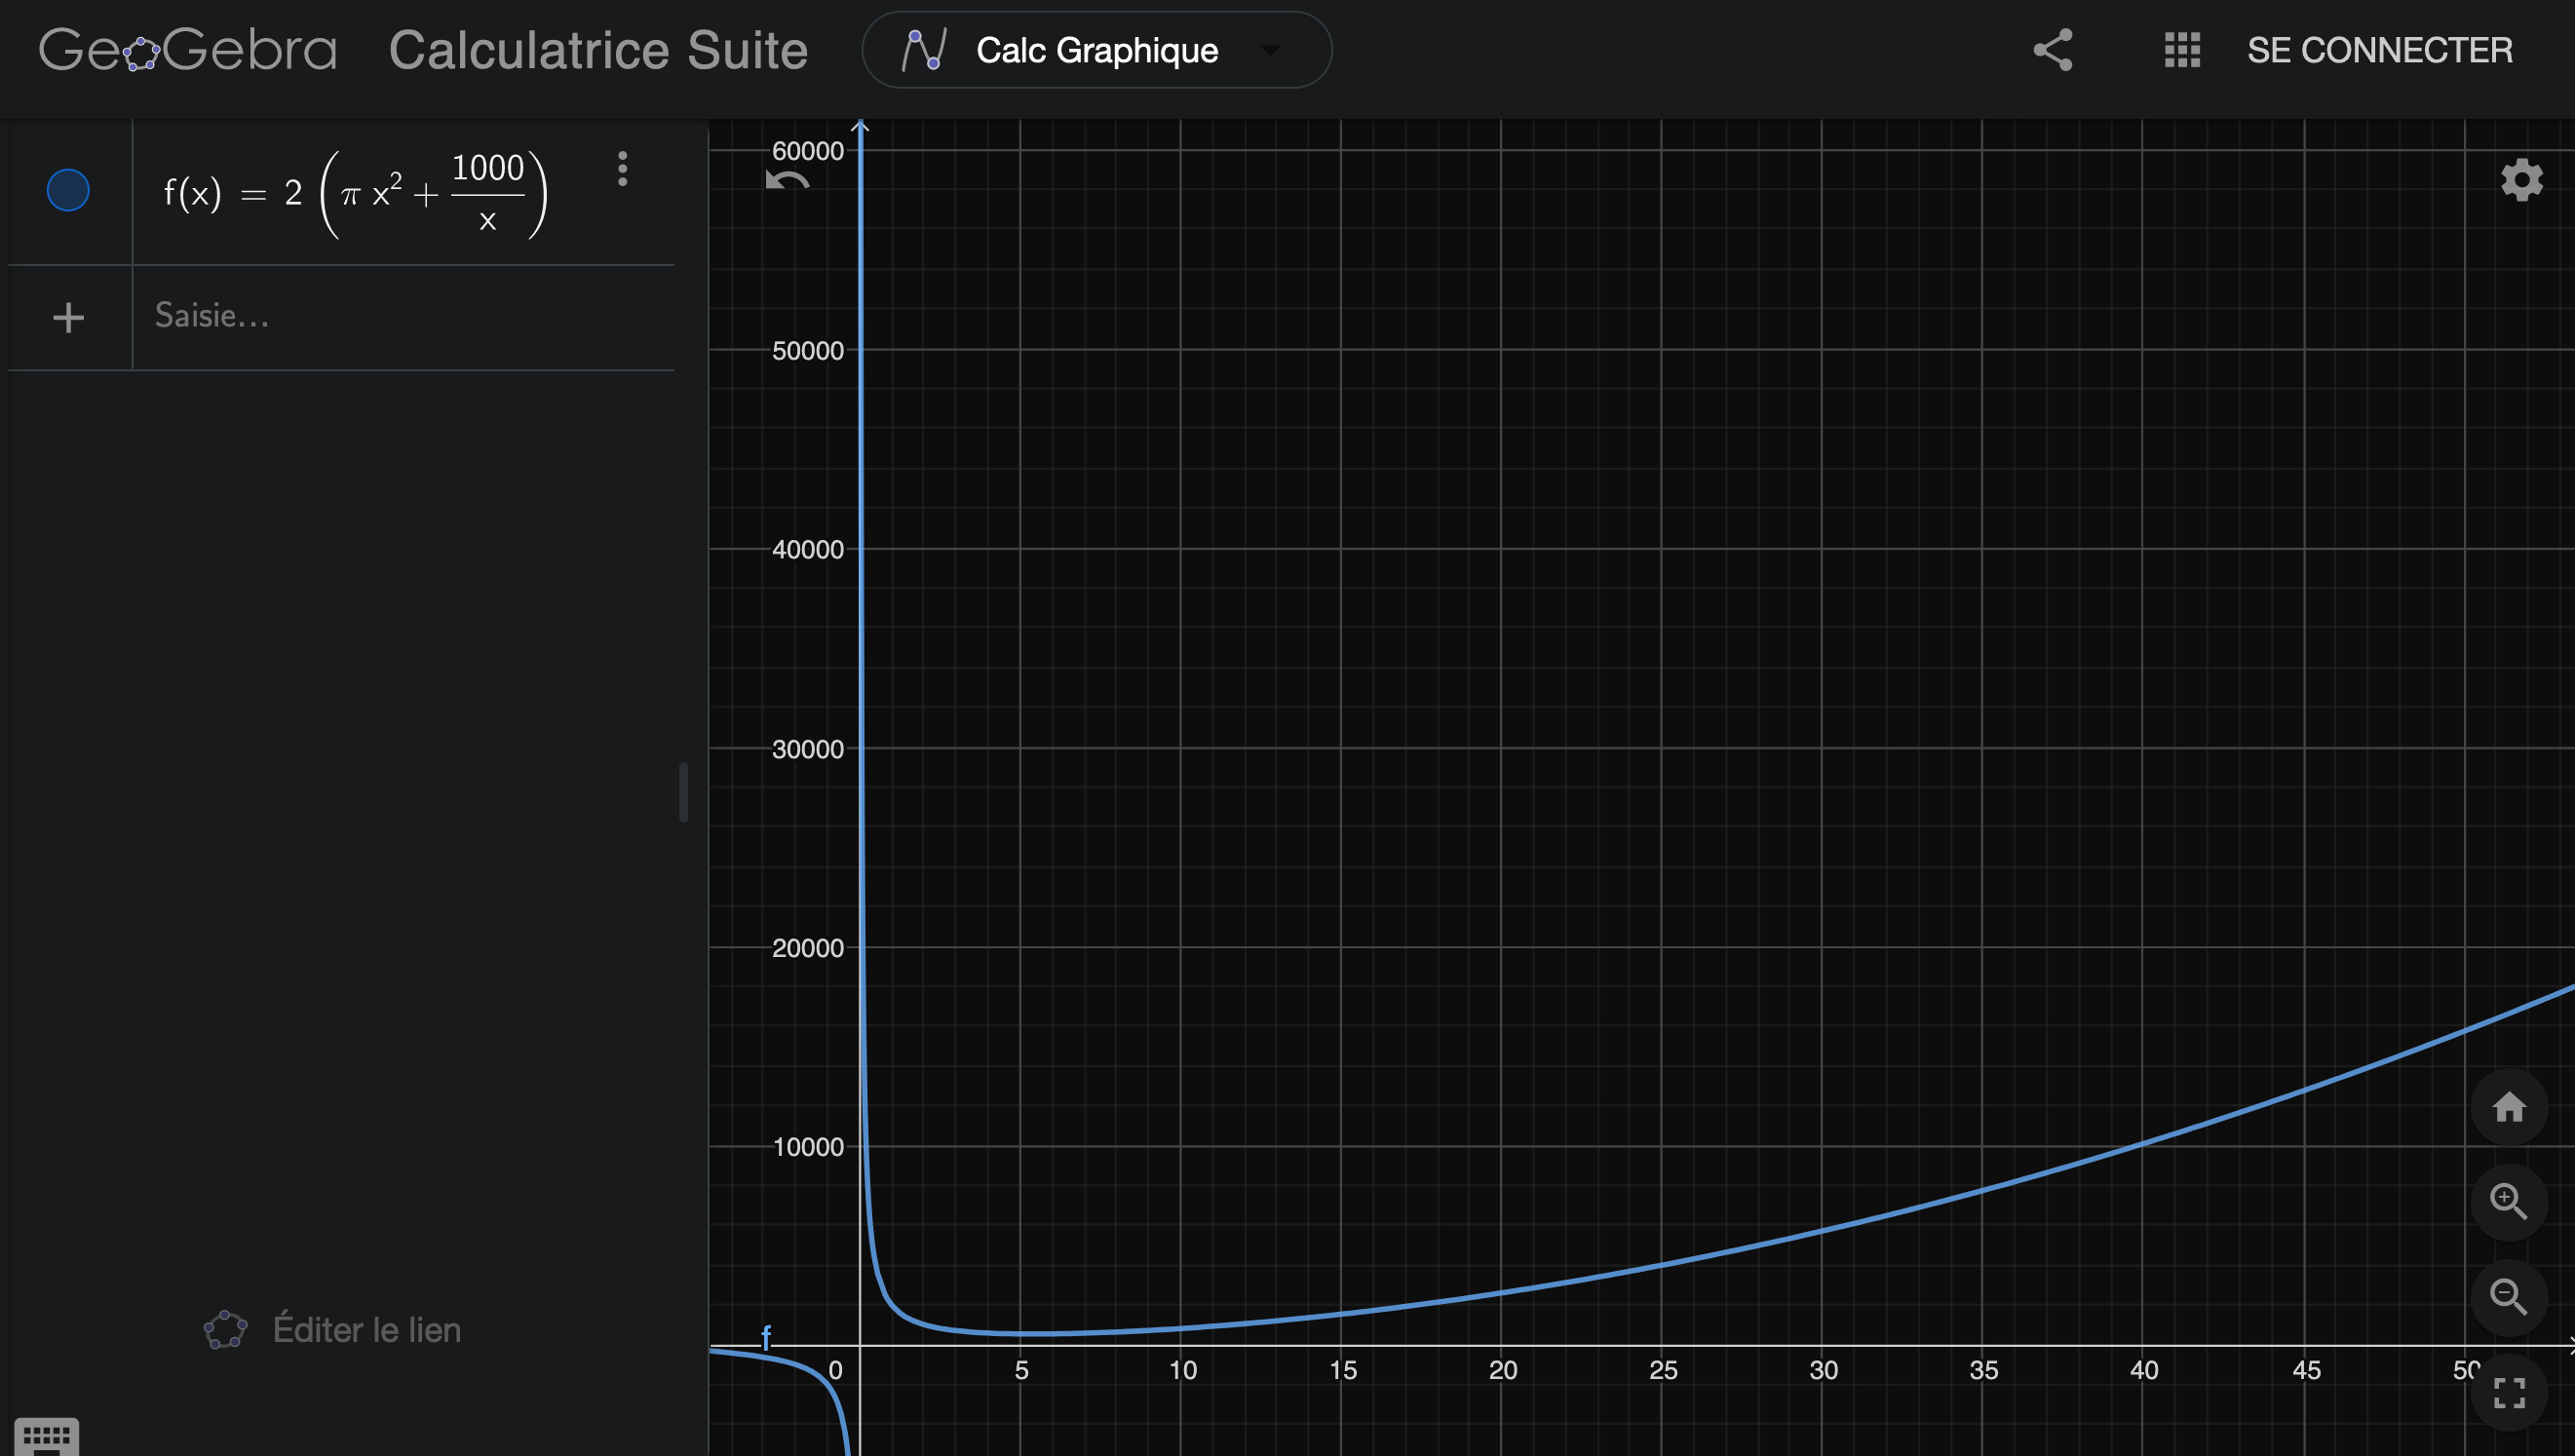Enter fullscreen mode

coord(2508,1392)
